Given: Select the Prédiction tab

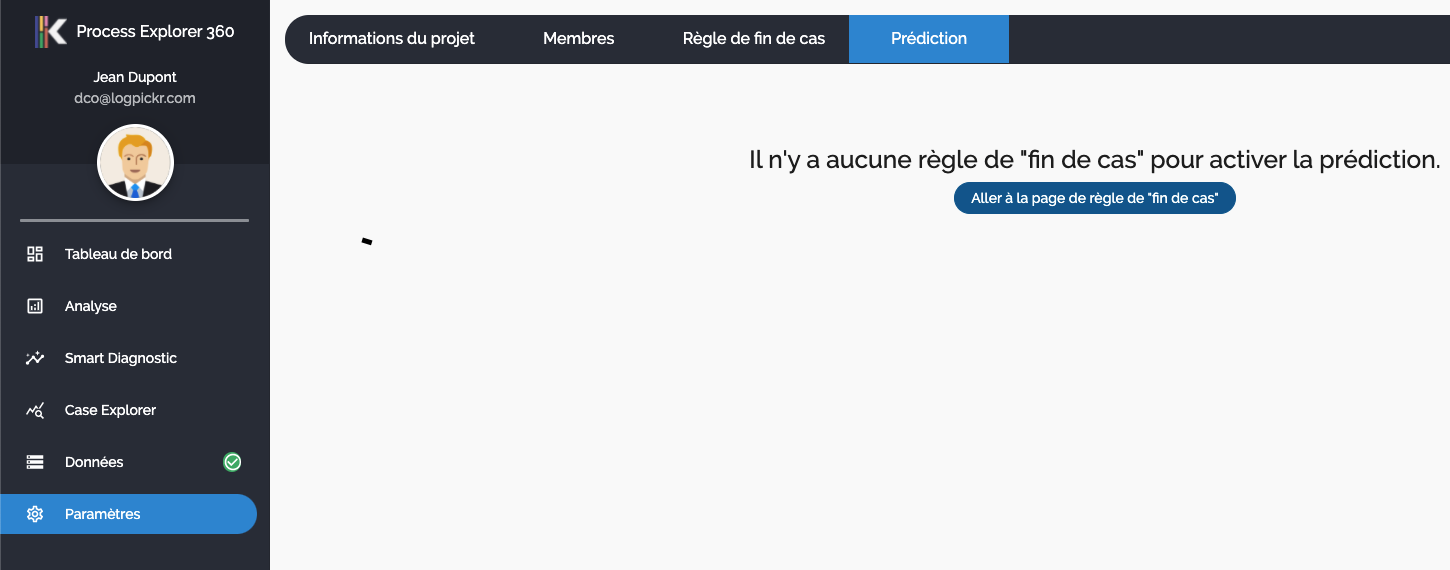Looking at the screenshot, I should (928, 39).
